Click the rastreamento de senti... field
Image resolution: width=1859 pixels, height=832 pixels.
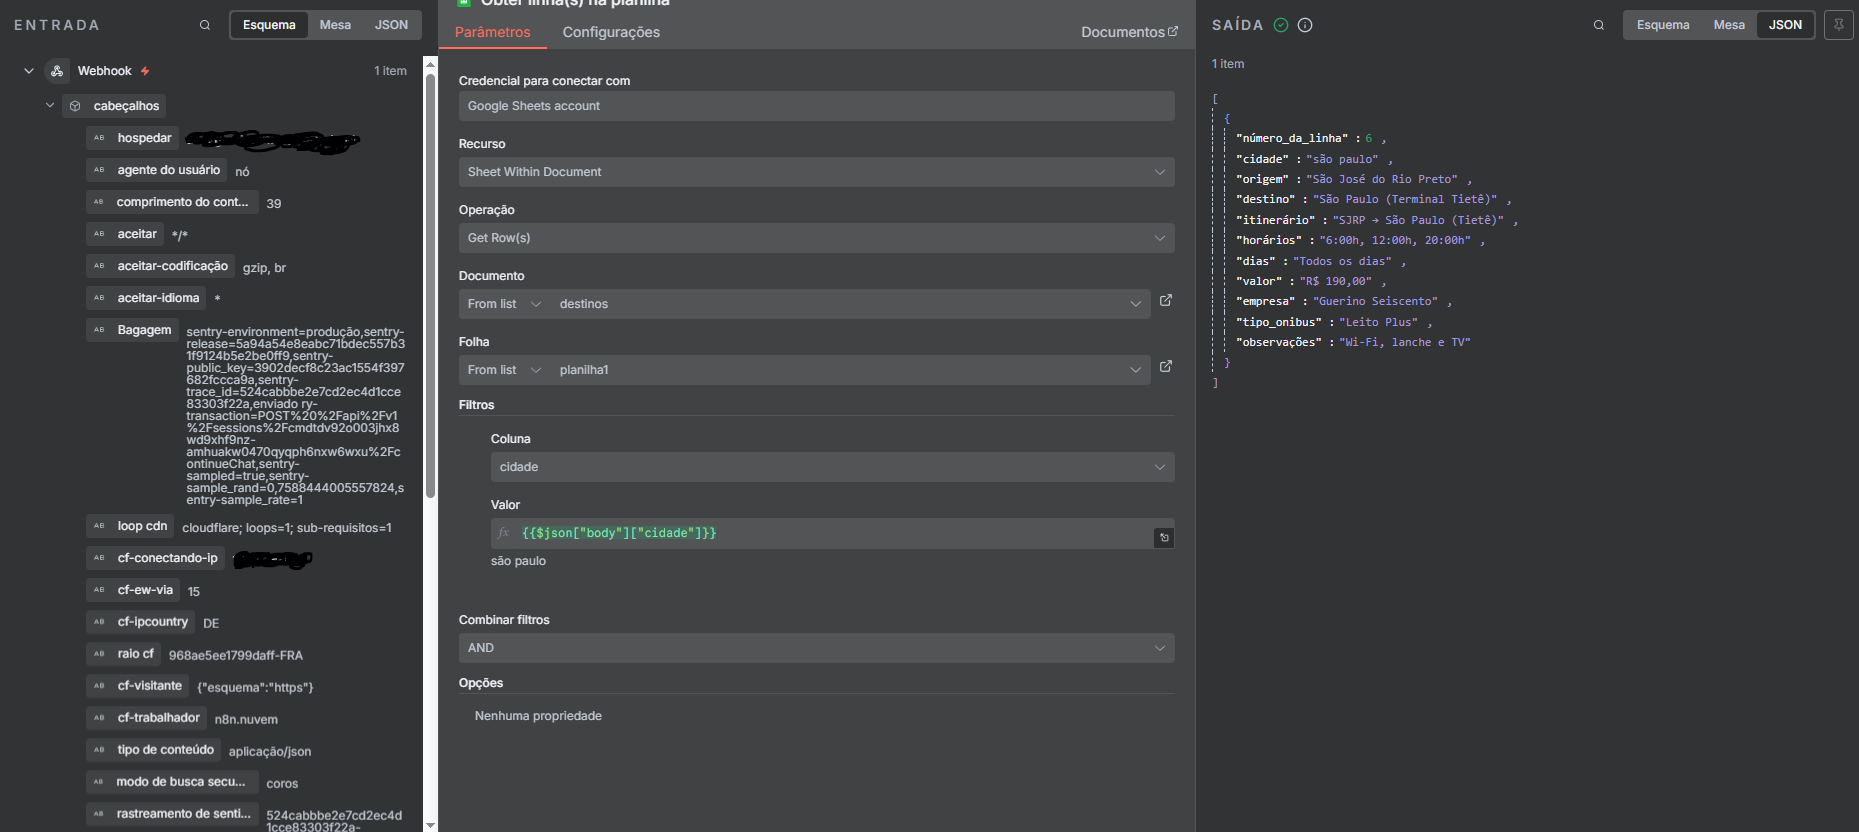coord(172,814)
